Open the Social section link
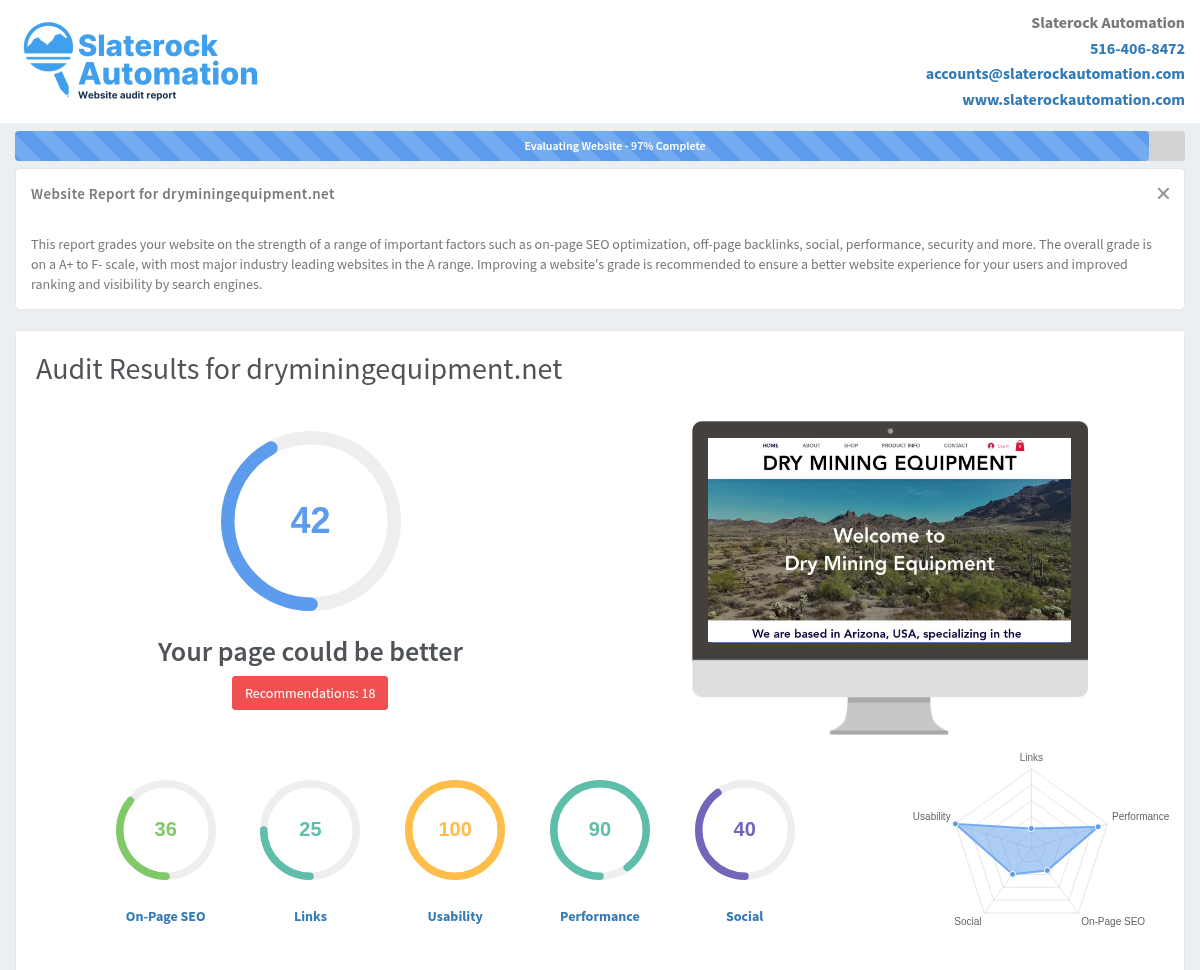This screenshot has height=970, width=1200. pyautogui.click(x=745, y=916)
